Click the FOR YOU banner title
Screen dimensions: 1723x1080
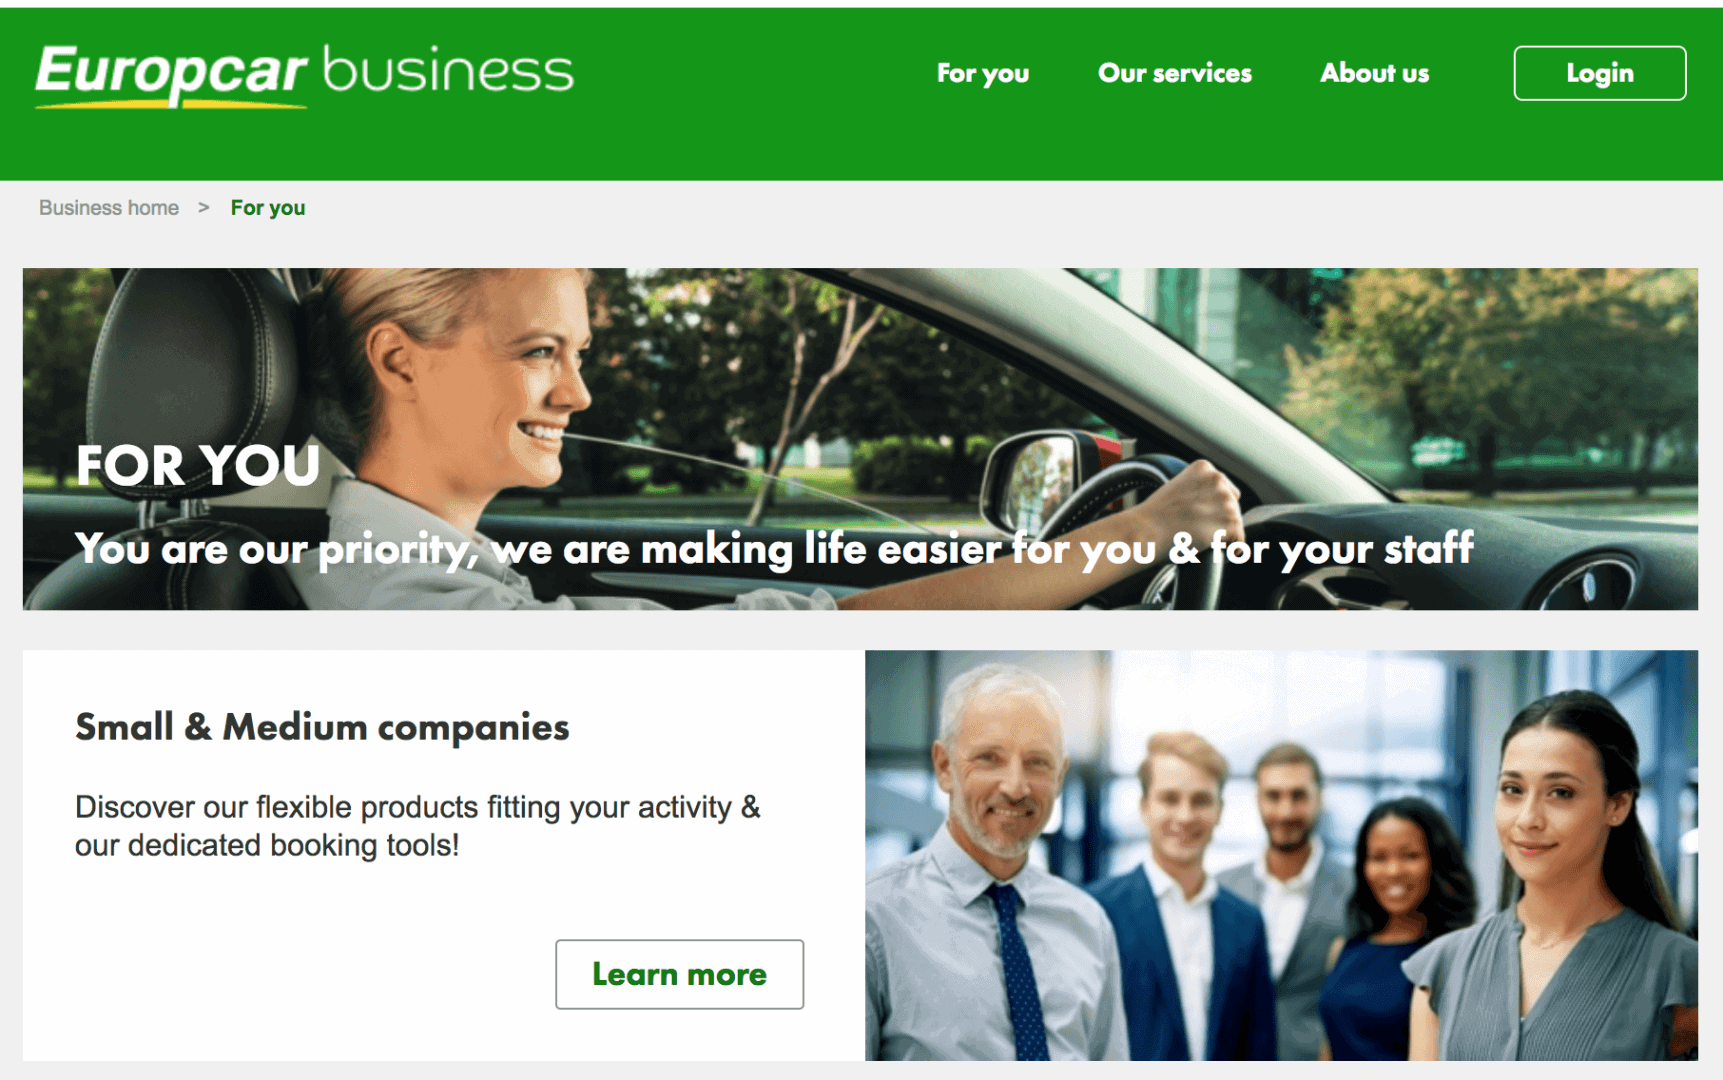pyautogui.click(x=198, y=465)
